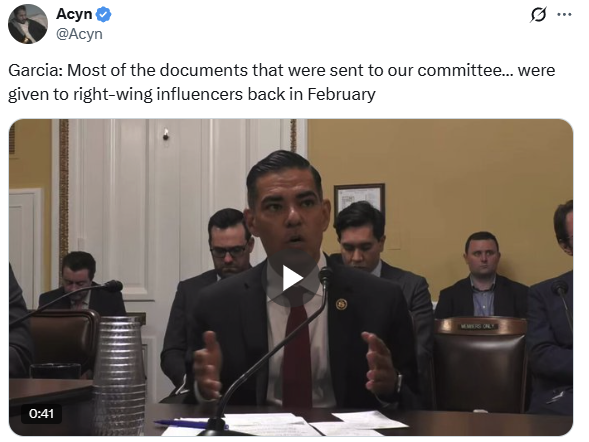Click the microphone head in front of speaker
Screen dimensions: 589x442
[x=325, y=276]
